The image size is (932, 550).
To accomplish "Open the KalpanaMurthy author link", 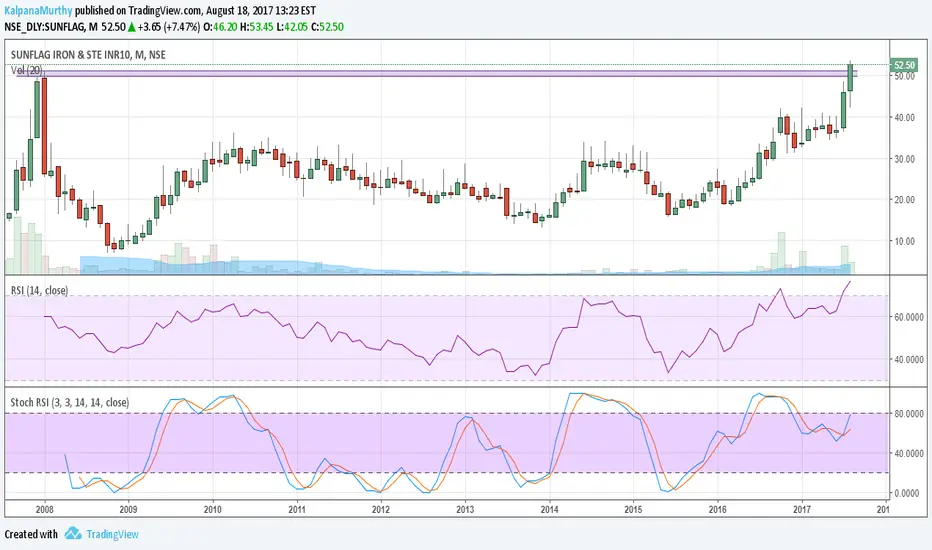I will [39, 11].
